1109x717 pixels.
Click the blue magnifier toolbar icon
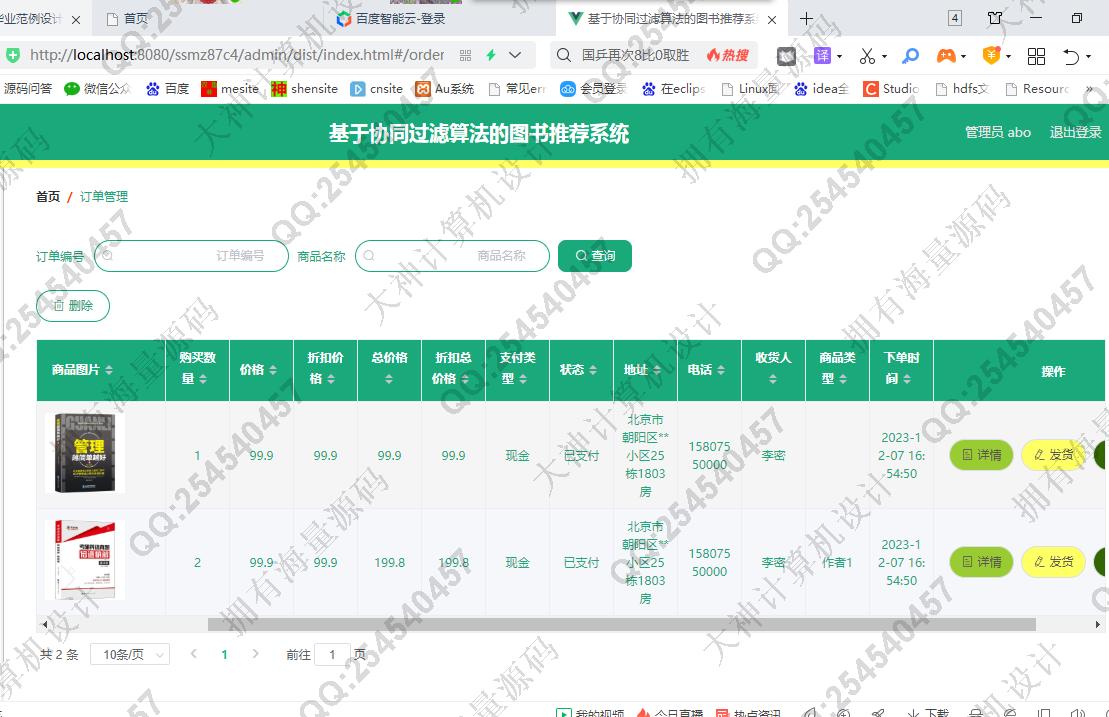[911, 56]
